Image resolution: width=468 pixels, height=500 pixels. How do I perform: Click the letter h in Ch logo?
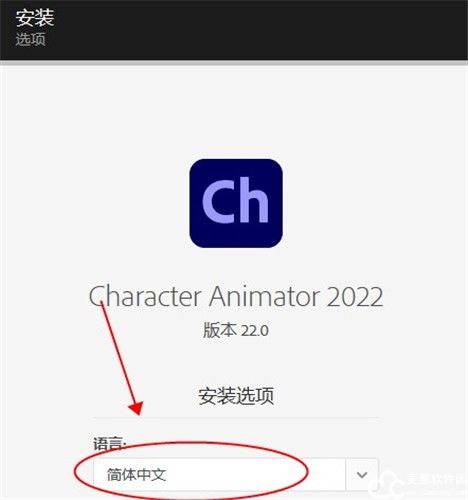254,199
